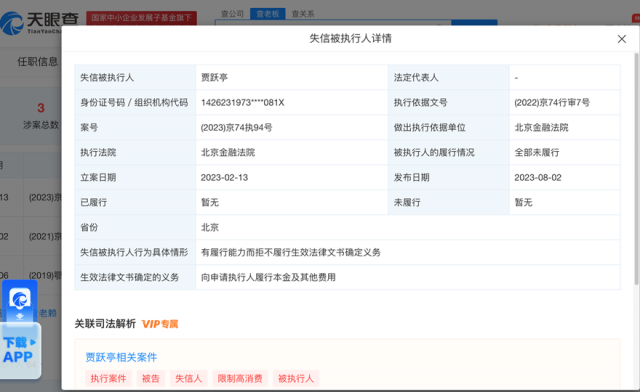Image resolution: width=640 pixels, height=392 pixels.
Task: Click the dialog's vertical scrollbar
Action: 636,168
